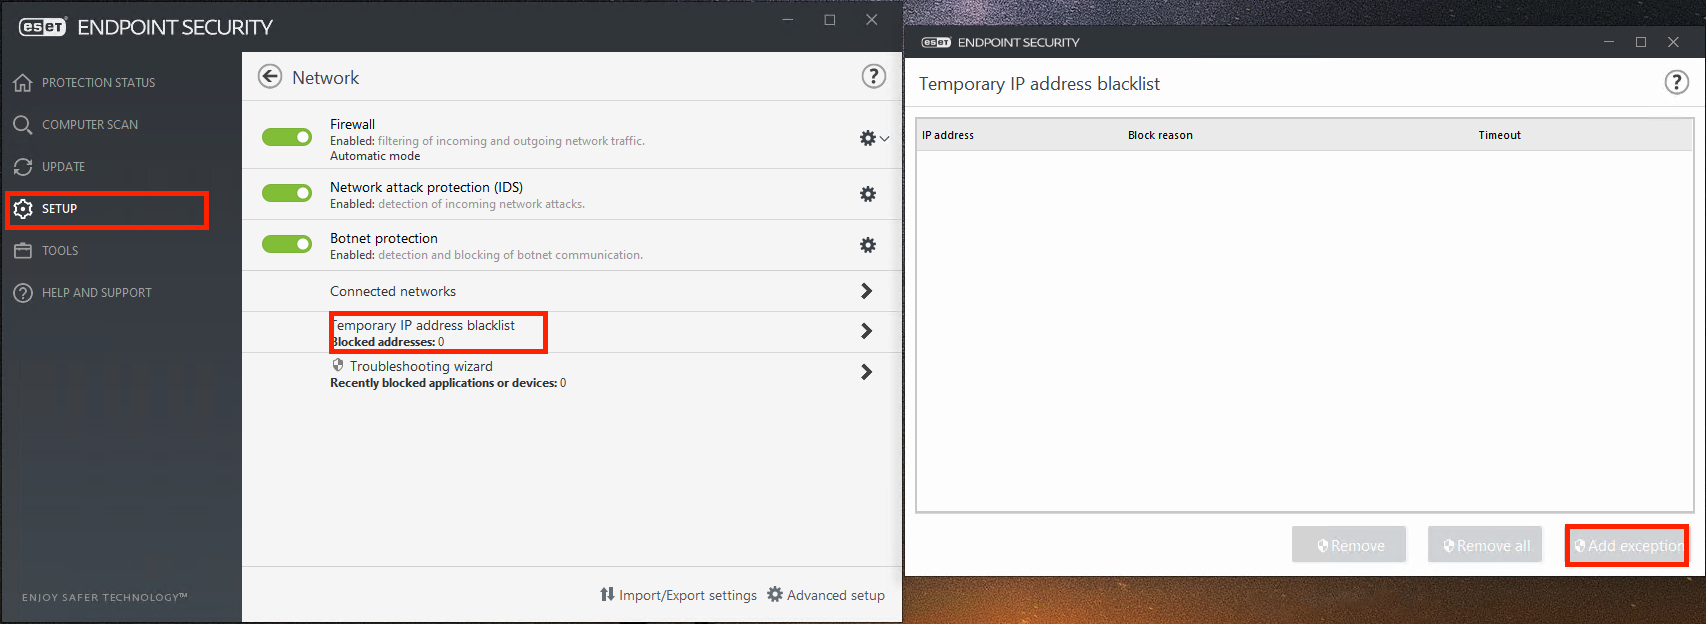Image resolution: width=1706 pixels, height=624 pixels.
Task: Sort by IP address column header
Action: (948, 135)
